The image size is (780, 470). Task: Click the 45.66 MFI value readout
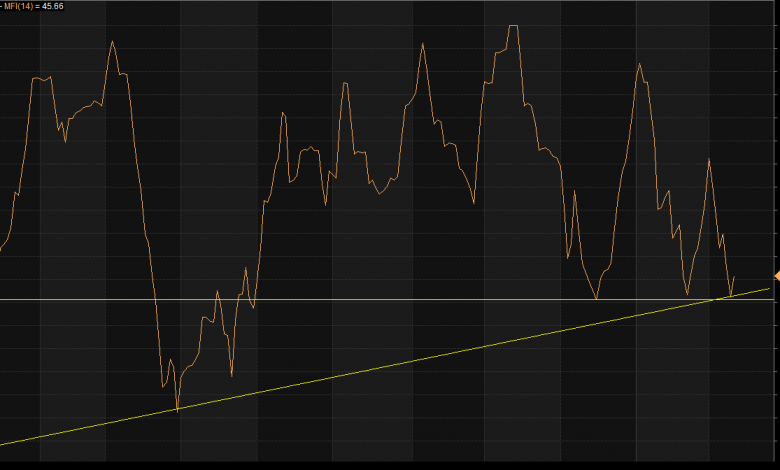tap(53, 6)
